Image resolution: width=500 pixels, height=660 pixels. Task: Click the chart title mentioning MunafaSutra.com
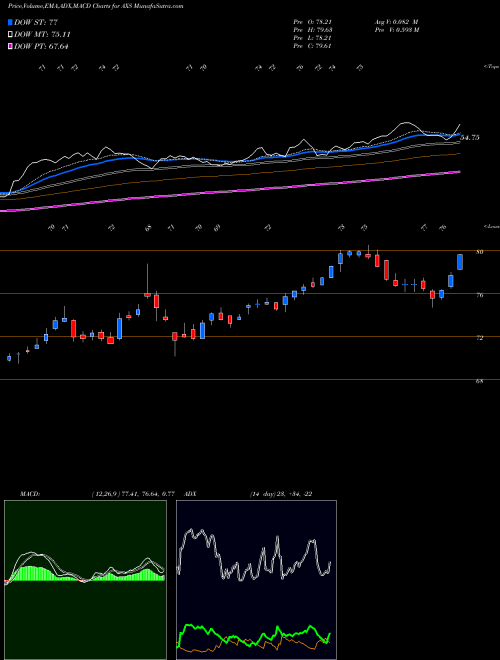pos(96,7)
